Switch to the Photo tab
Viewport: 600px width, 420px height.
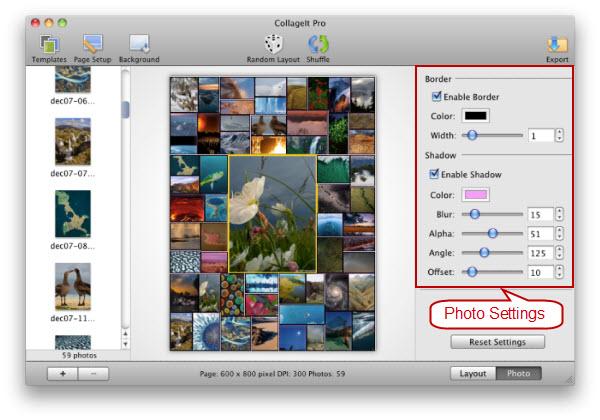(x=518, y=373)
